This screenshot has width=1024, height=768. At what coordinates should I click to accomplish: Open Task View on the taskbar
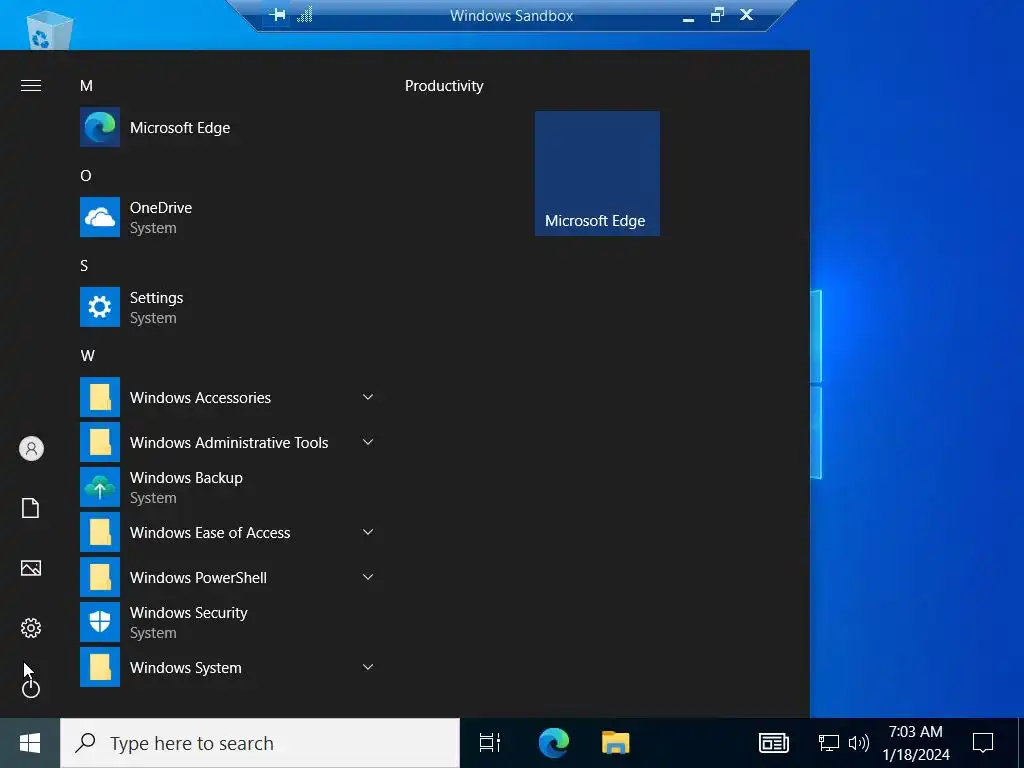pyautogui.click(x=490, y=743)
